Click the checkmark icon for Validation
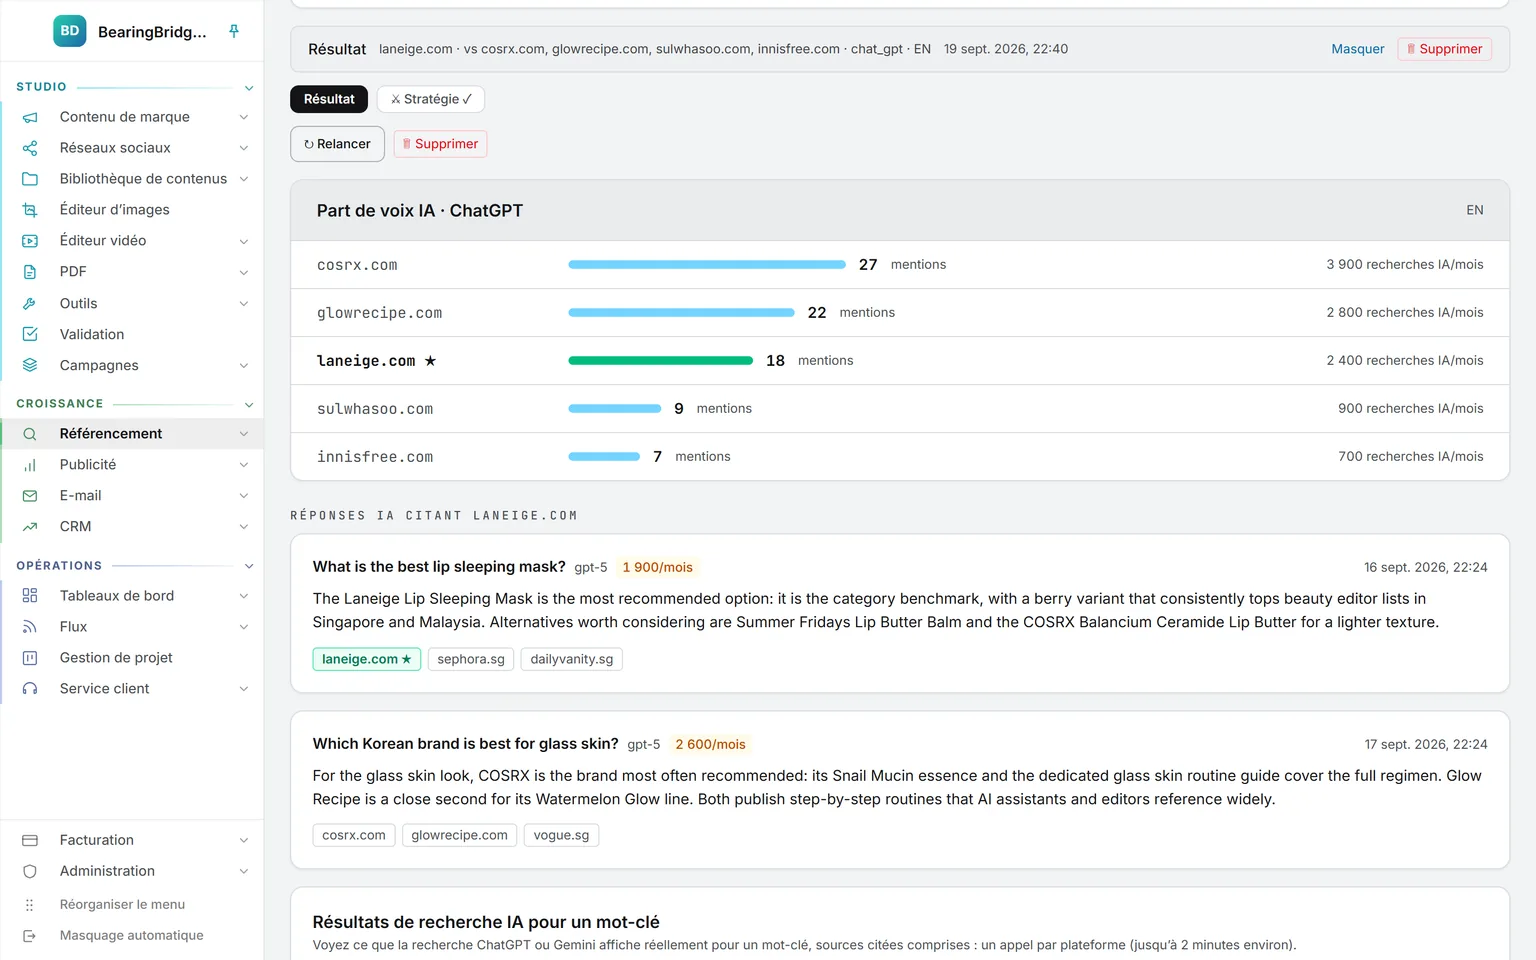The height and width of the screenshot is (960, 1536). click(30, 334)
